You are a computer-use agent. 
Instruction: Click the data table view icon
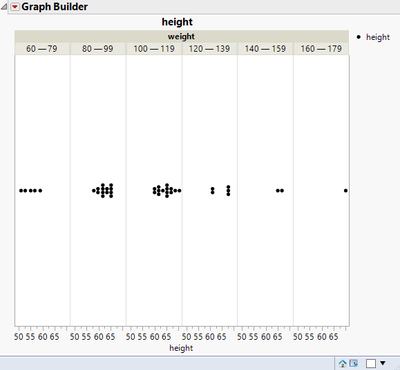point(354,363)
